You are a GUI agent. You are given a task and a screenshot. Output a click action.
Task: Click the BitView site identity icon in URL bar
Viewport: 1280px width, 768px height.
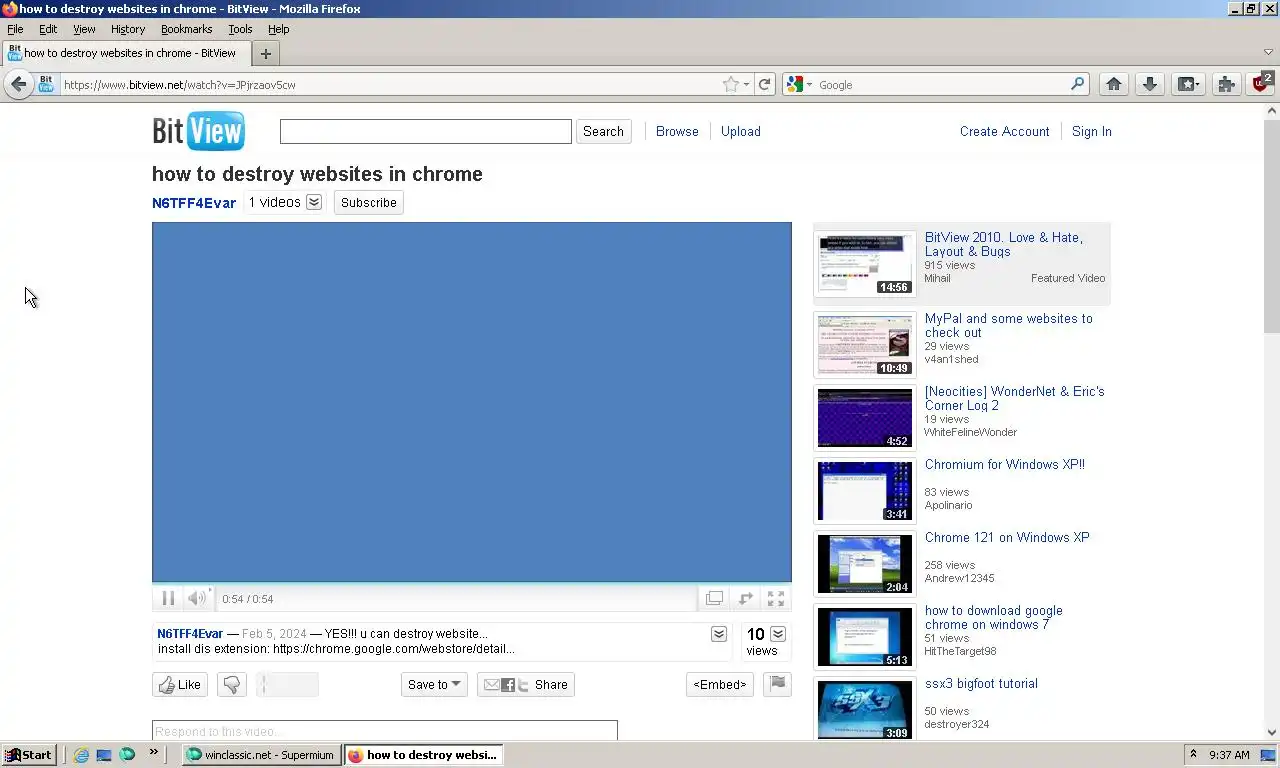pos(46,84)
